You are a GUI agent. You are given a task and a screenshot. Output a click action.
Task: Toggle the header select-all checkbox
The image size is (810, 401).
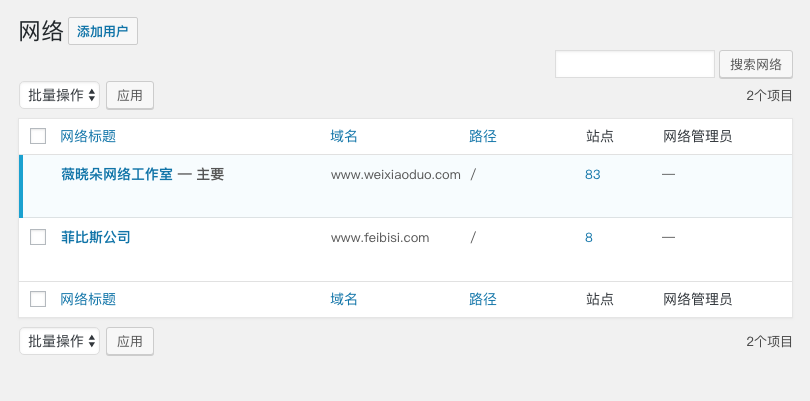click(x=38, y=136)
